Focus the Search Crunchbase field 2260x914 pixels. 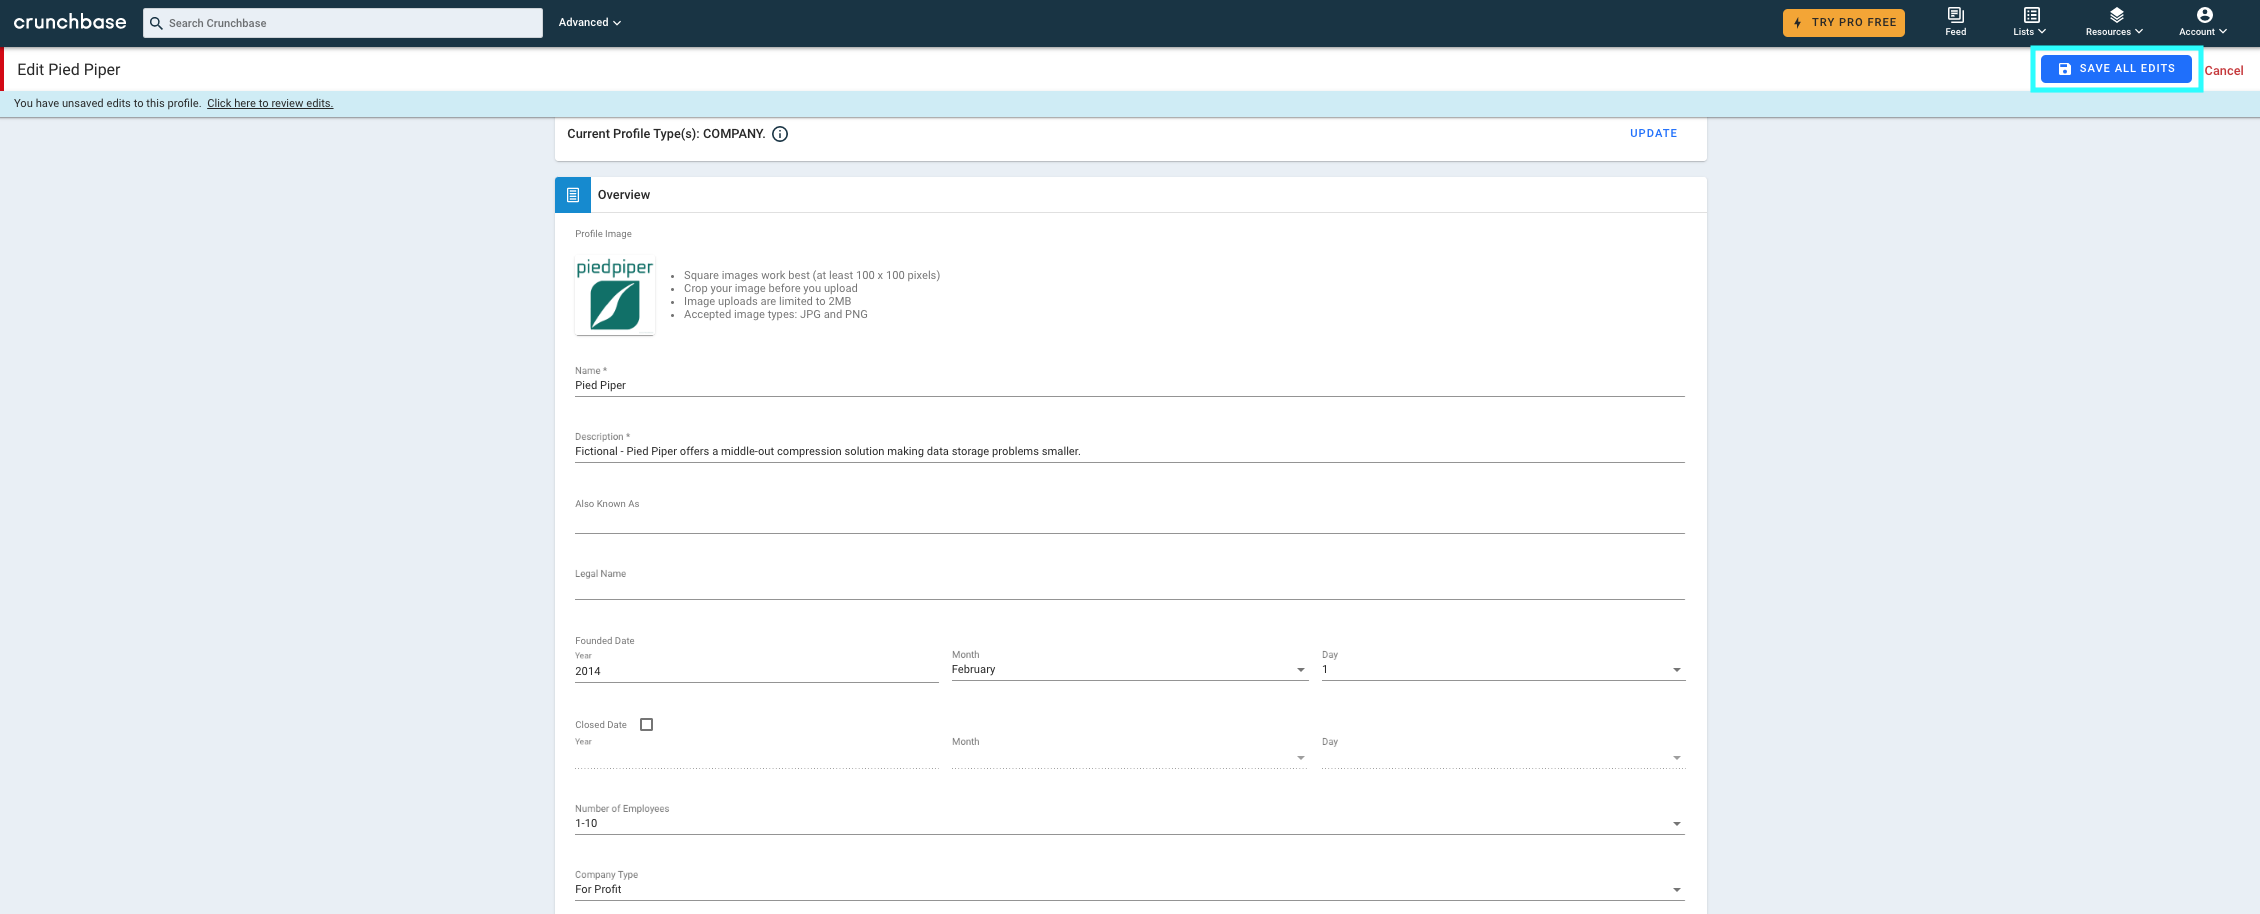[343, 23]
